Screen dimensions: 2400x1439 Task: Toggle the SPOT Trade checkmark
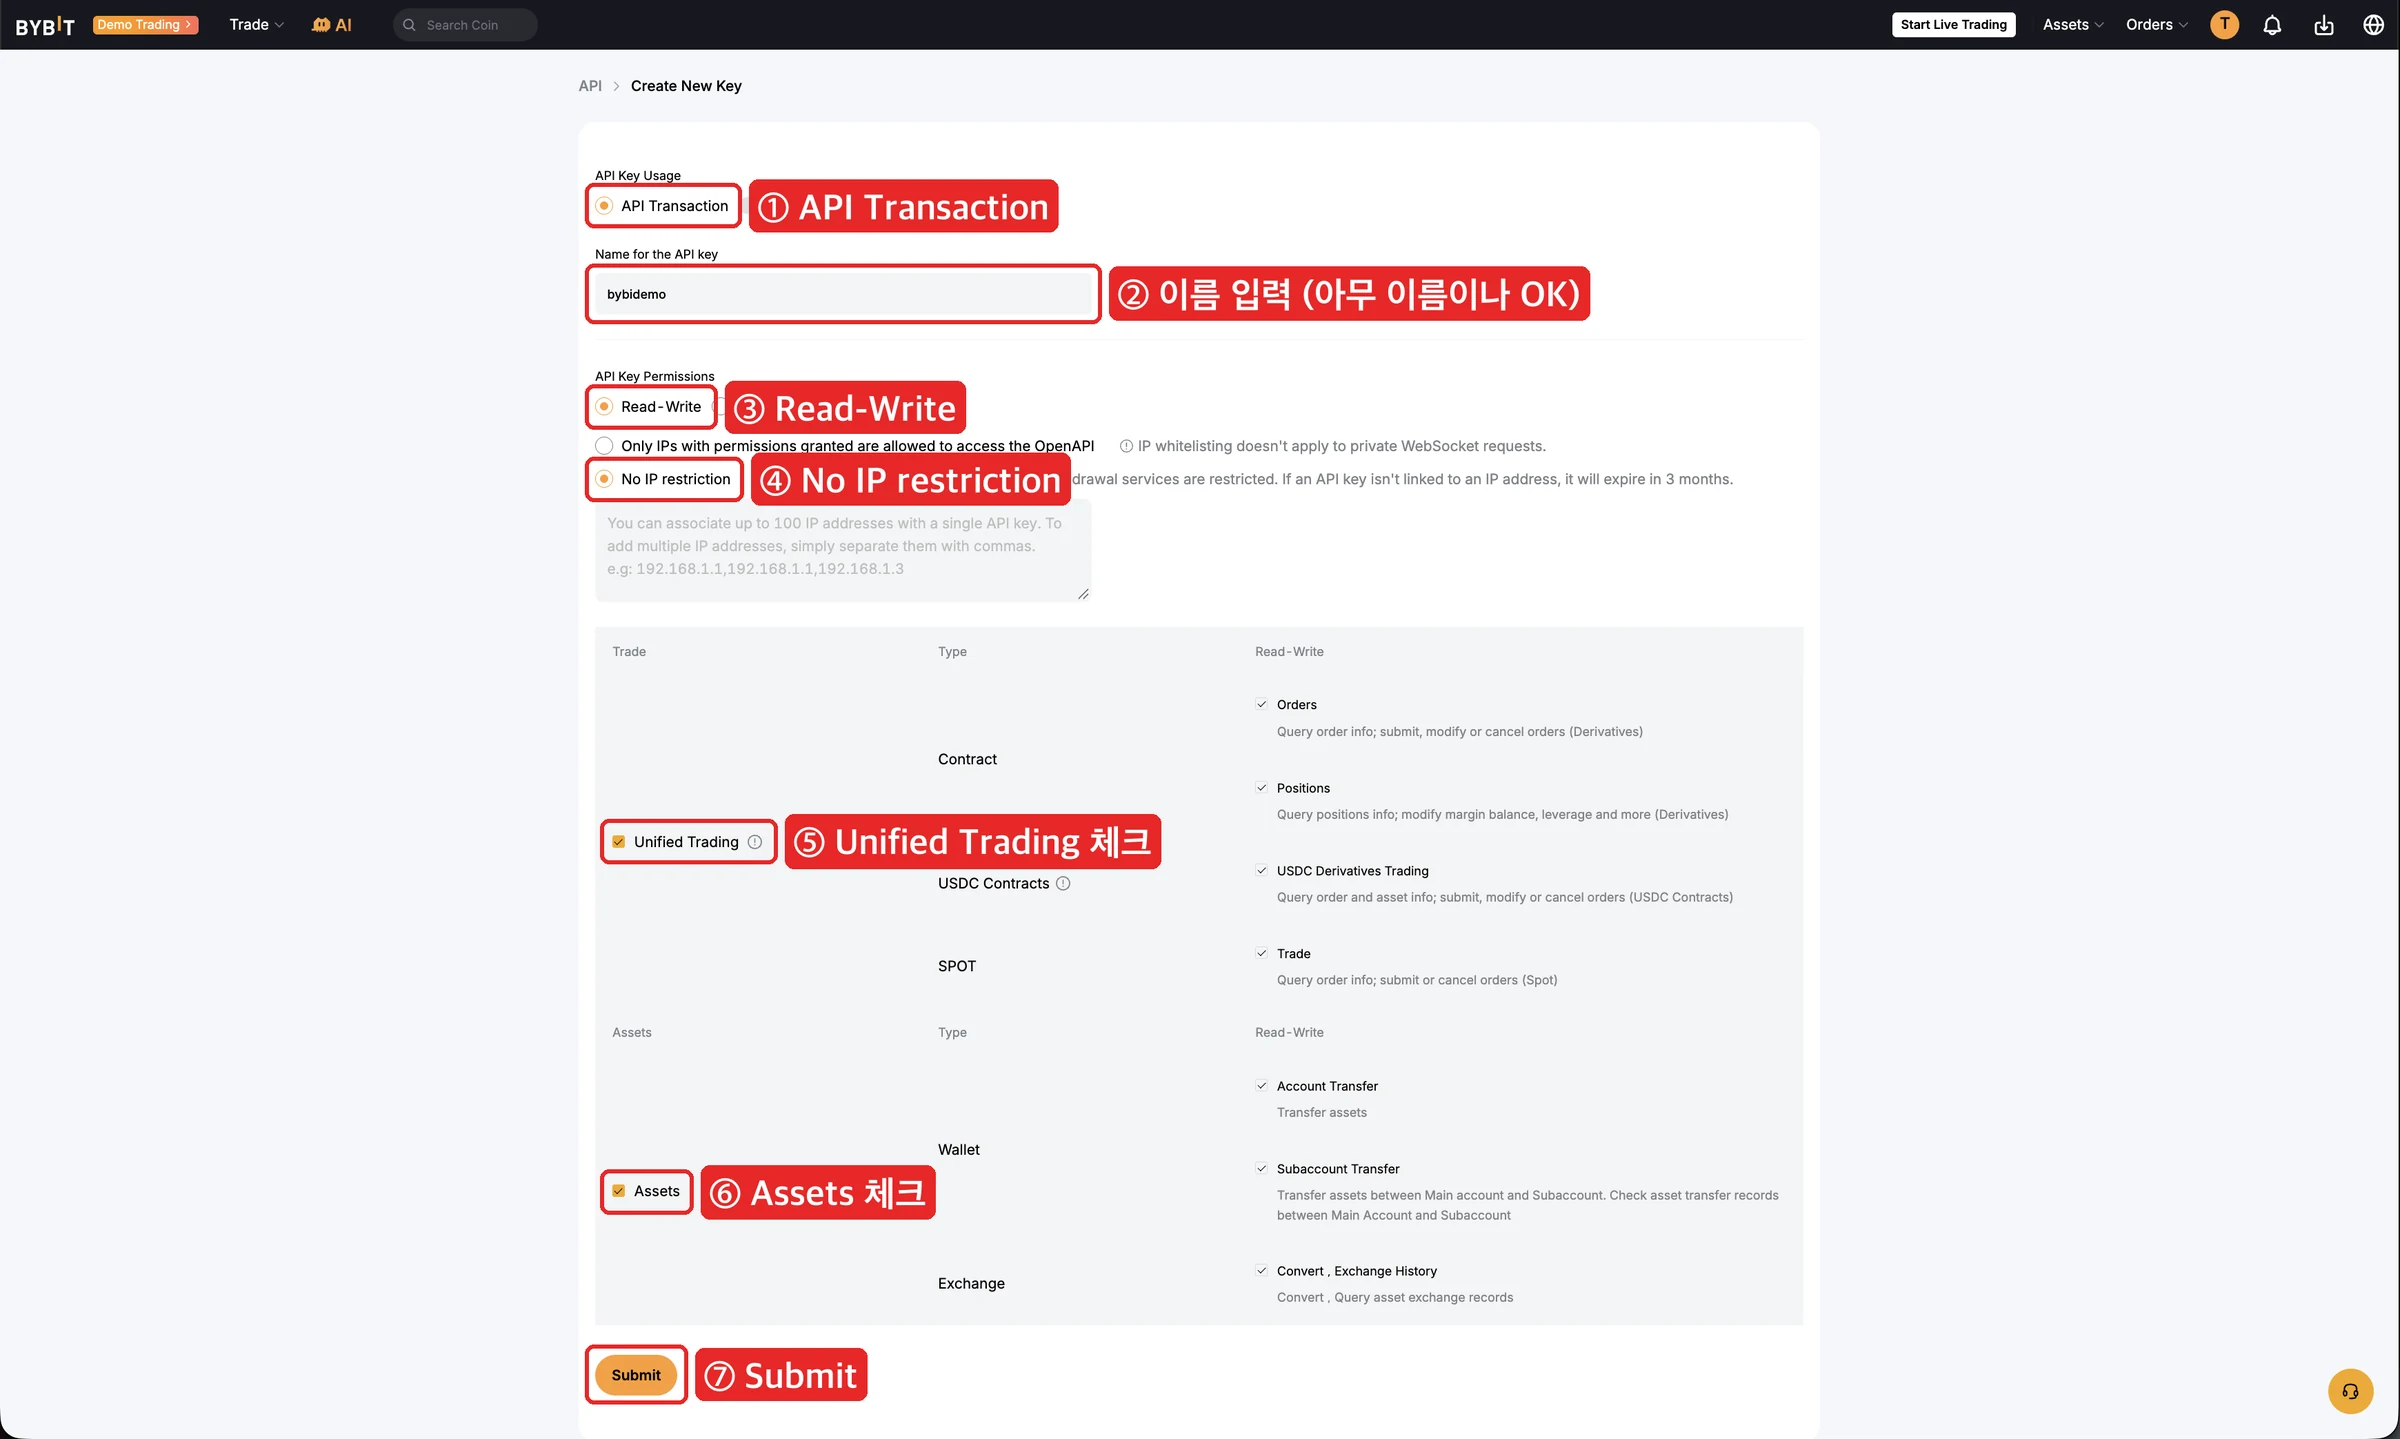1262,953
